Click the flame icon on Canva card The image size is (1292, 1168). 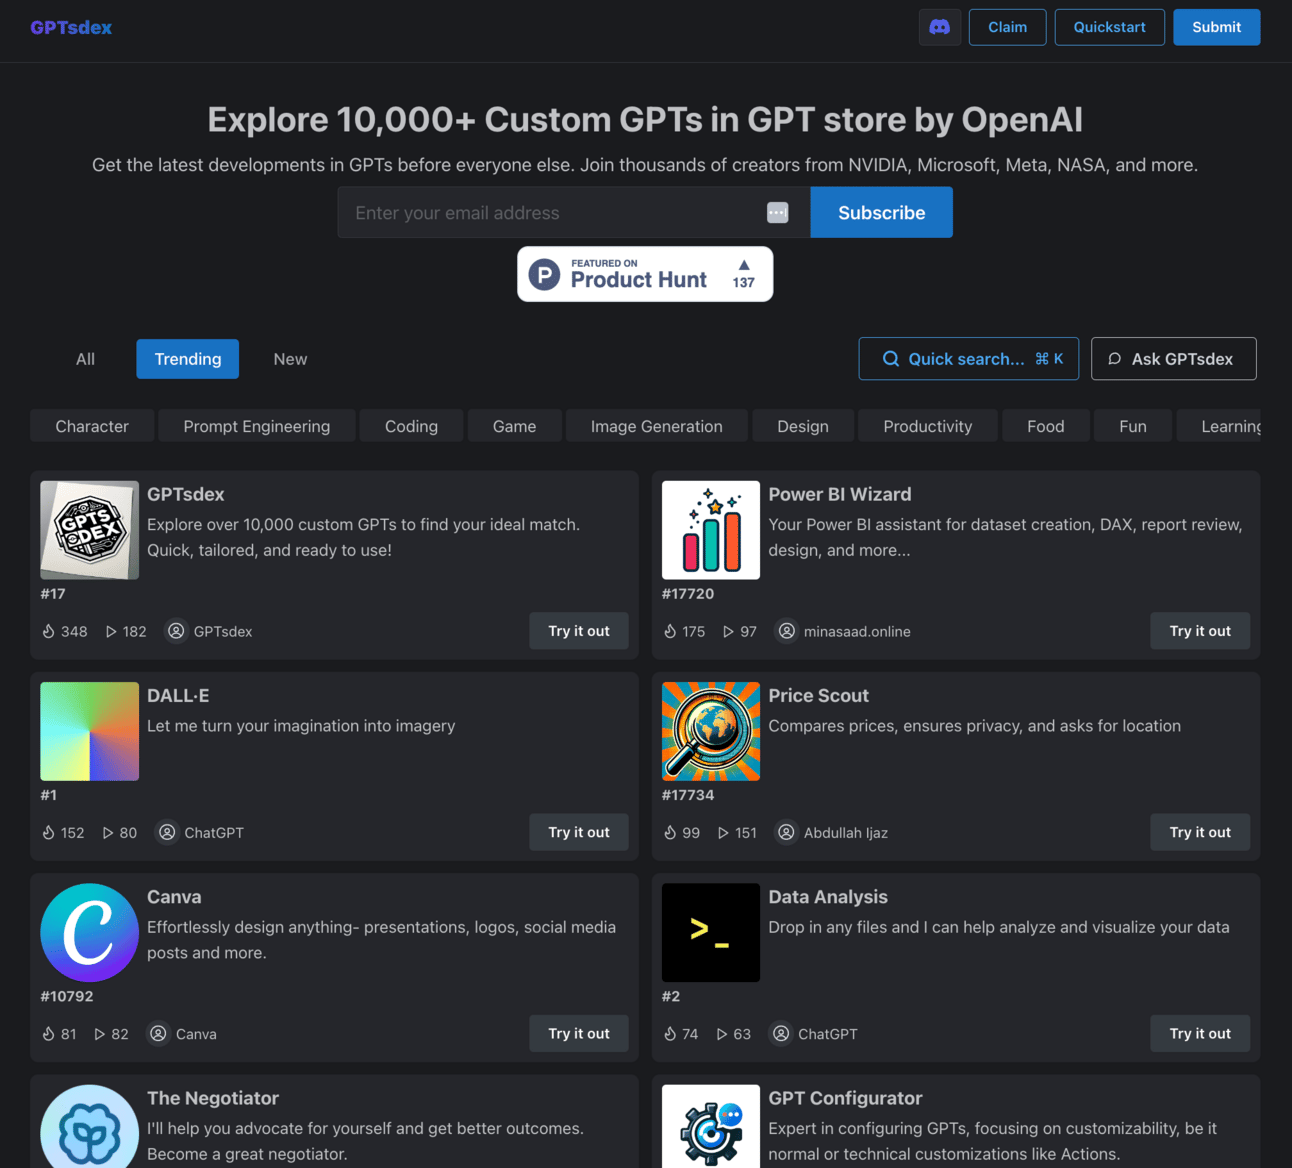pyautogui.click(x=48, y=1034)
